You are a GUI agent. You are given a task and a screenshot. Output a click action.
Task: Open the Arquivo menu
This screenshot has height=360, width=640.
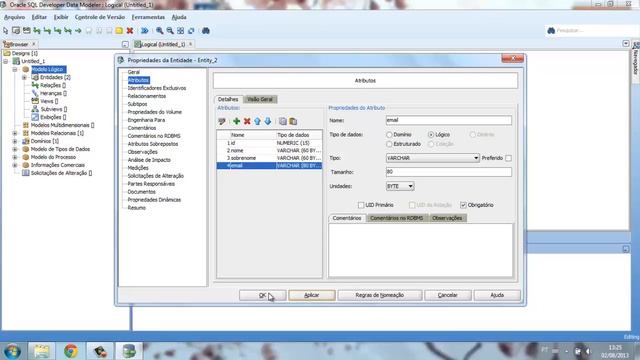[14, 17]
